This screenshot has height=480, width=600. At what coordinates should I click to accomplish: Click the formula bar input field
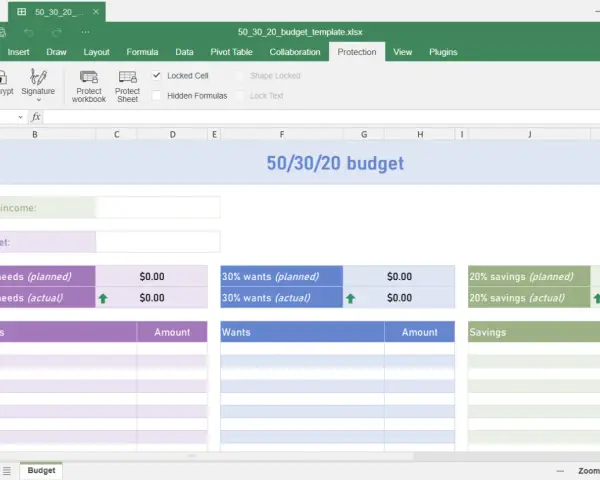point(321,117)
